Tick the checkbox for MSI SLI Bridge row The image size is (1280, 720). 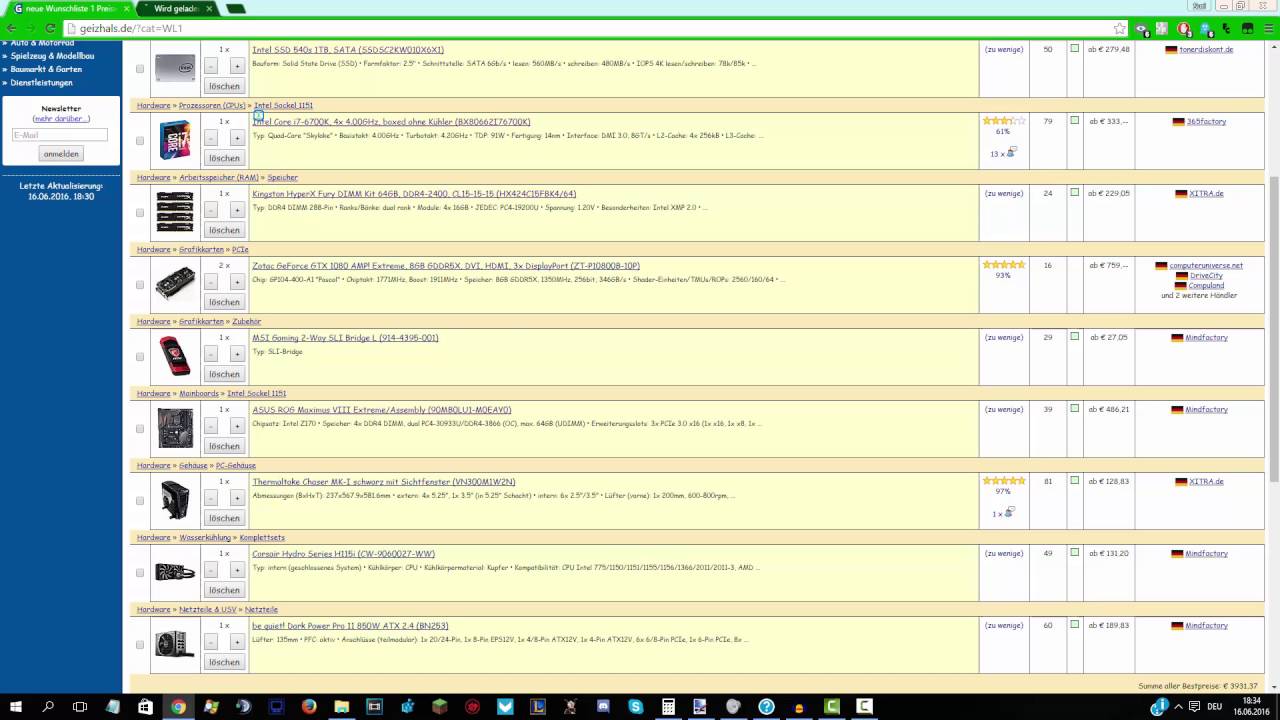[140, 357]
